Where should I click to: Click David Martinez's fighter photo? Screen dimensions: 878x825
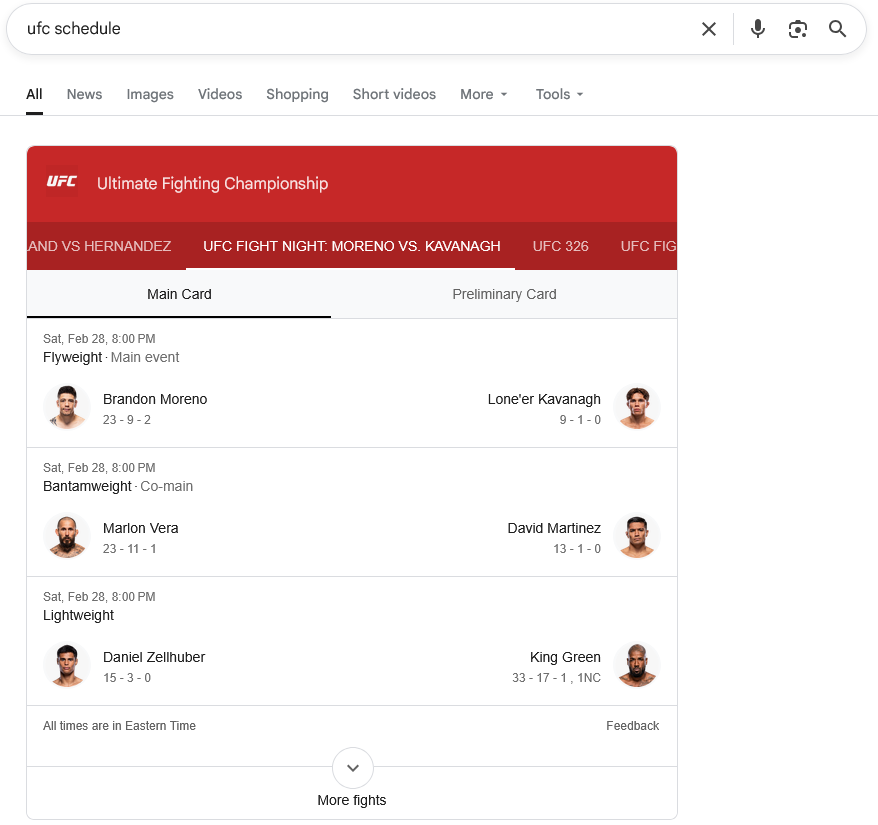(637, 536)
